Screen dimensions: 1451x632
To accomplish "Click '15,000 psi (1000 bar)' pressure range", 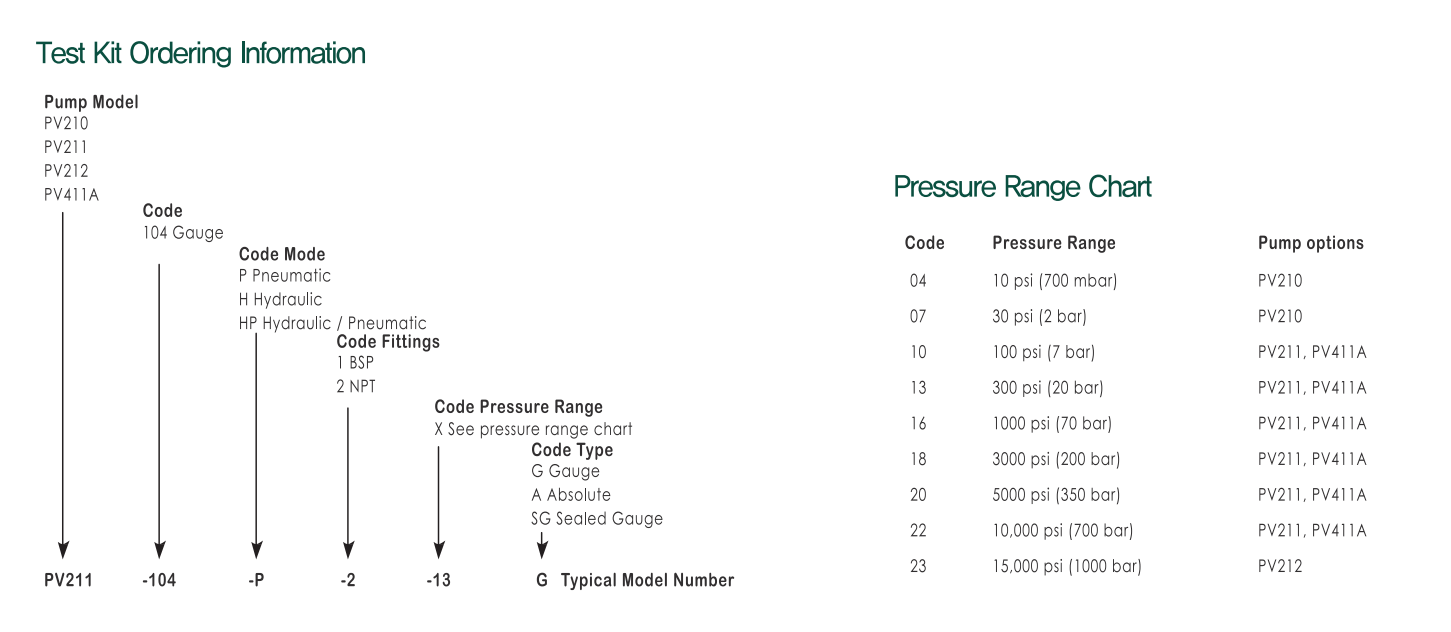I will click(1066, 566).
